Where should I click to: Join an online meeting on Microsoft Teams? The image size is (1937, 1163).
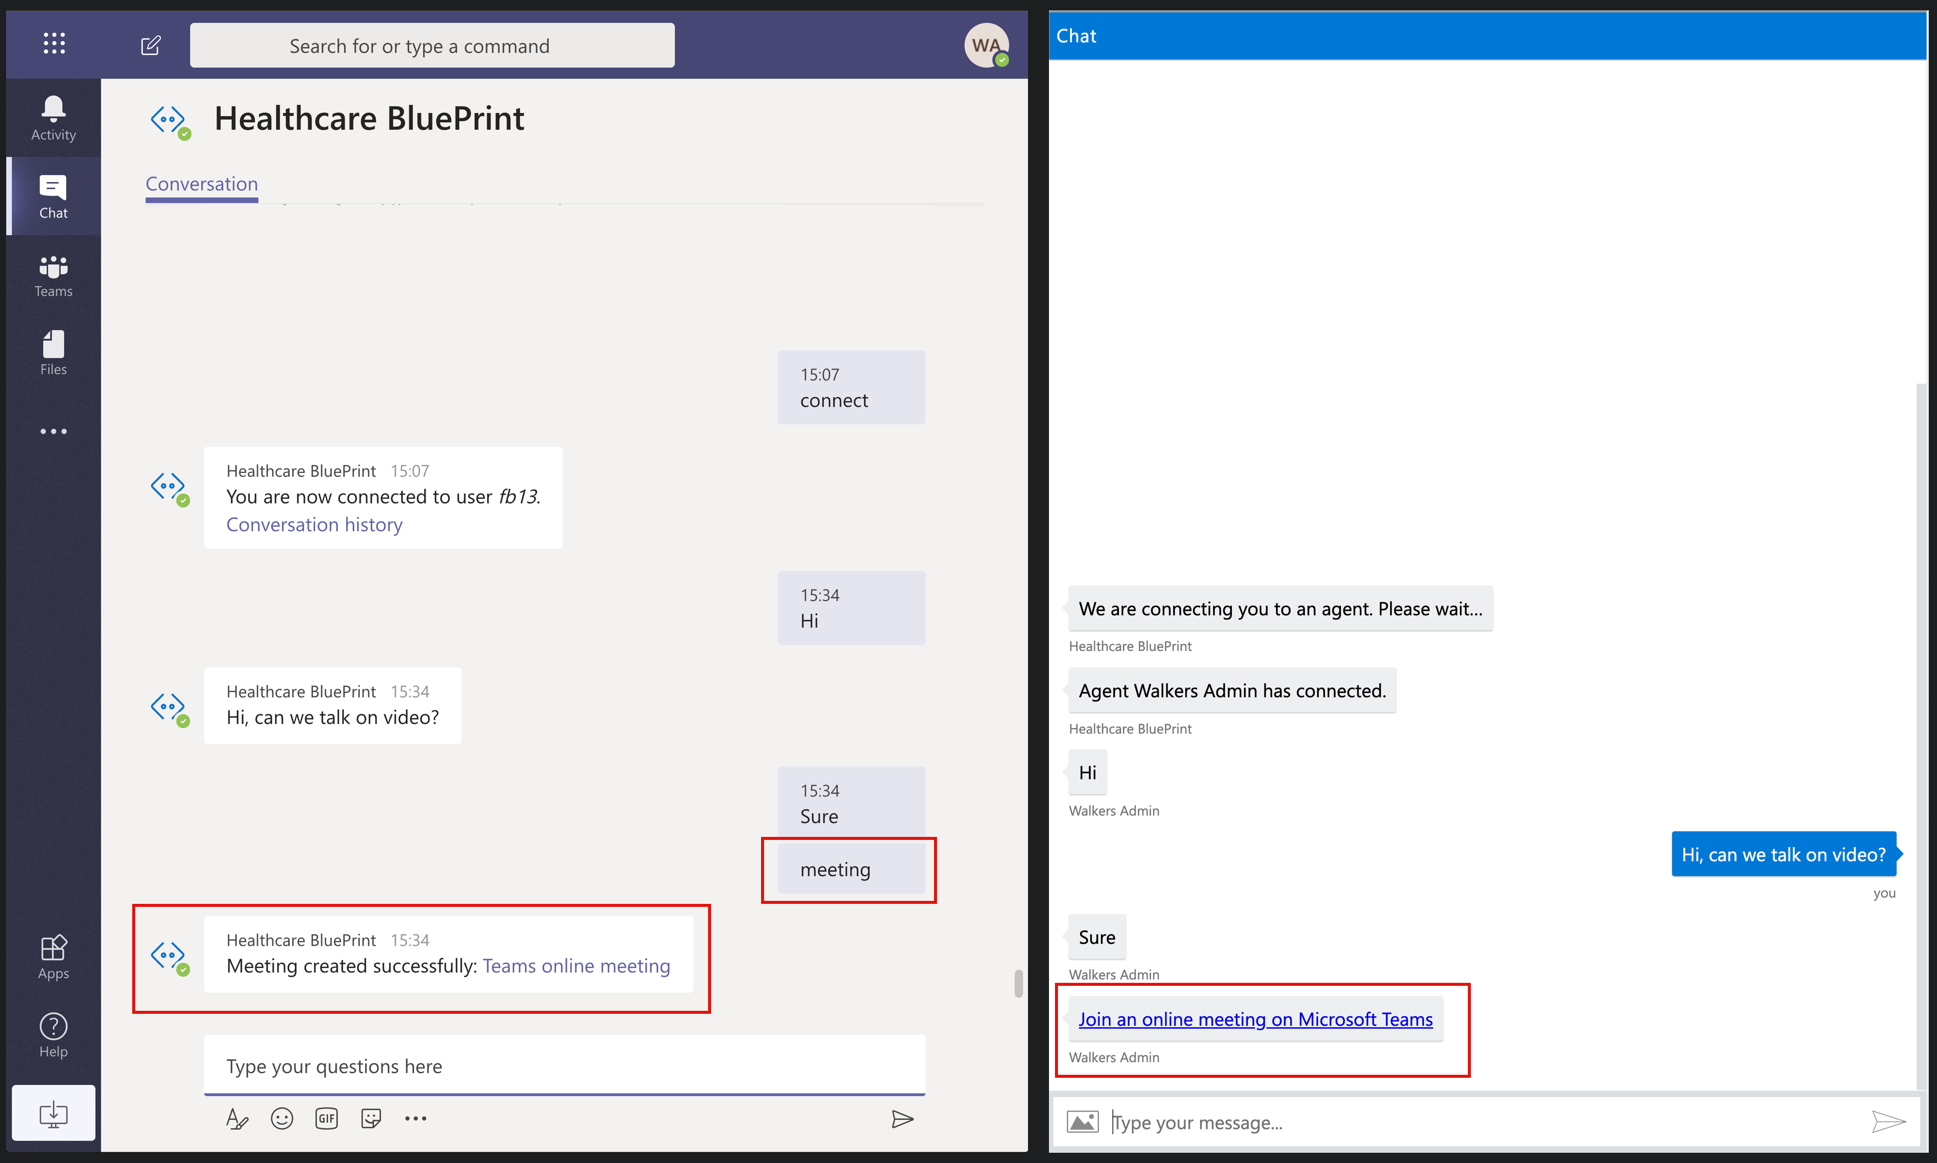coord(1255,1019)
